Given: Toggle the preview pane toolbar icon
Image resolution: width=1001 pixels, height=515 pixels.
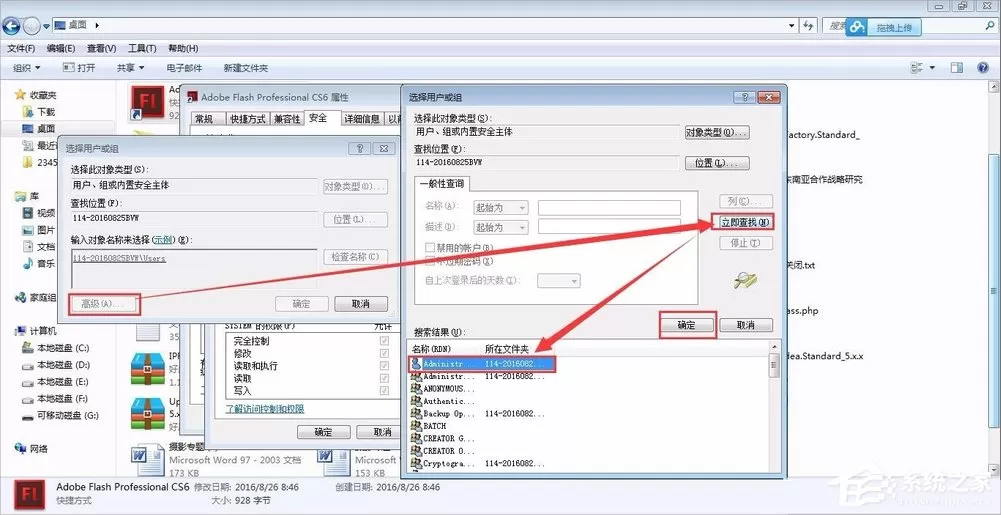Looking at the screenshot, I should coord(956,68).
